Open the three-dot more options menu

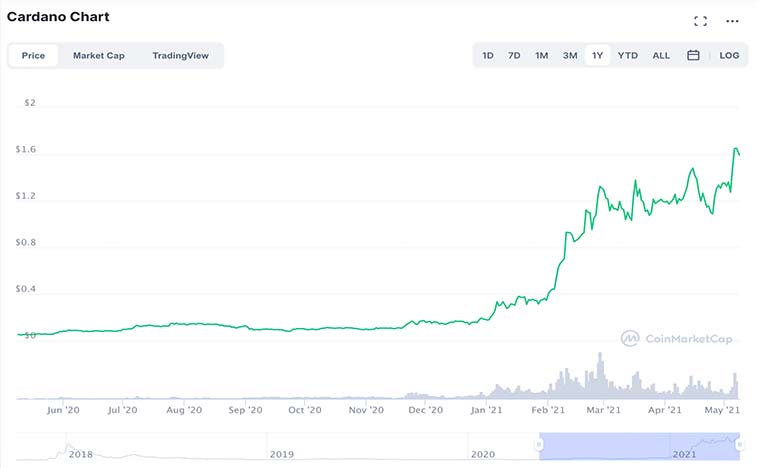(732, 20)
